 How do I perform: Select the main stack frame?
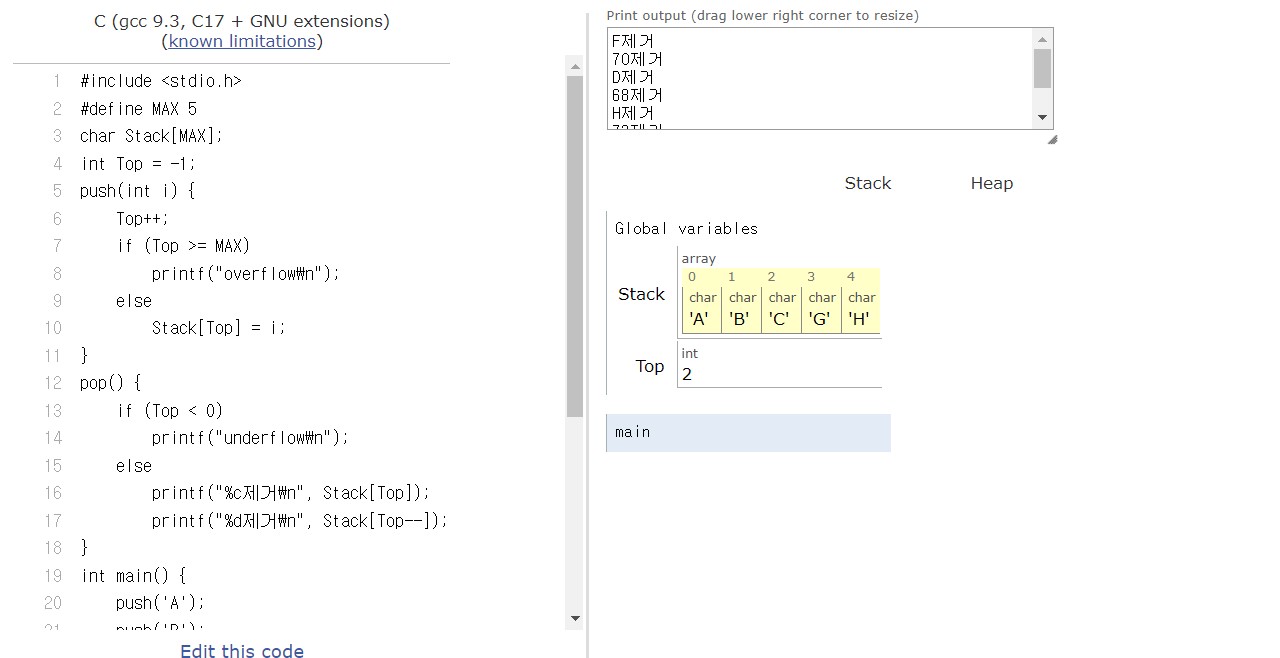[x=748, y=432]
